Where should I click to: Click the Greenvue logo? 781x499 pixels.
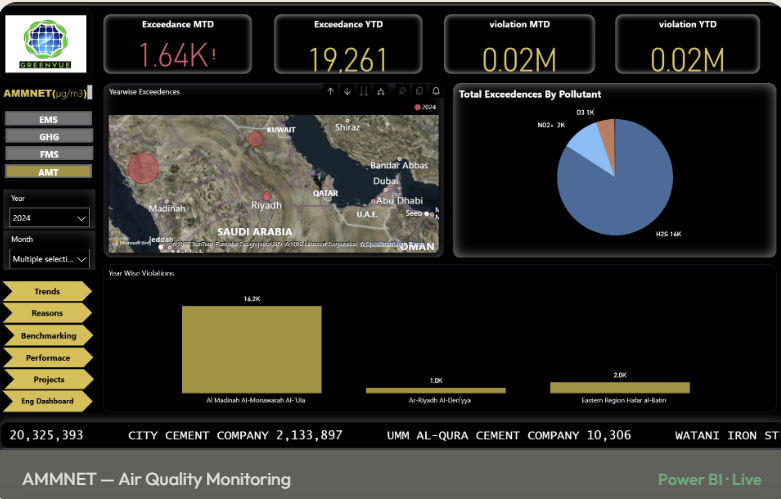(x=45, y=44)
